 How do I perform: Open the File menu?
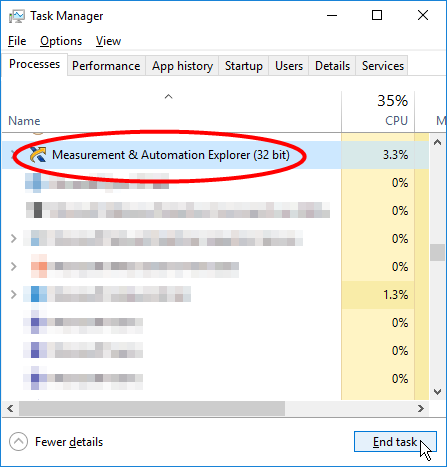pos(17,41)
